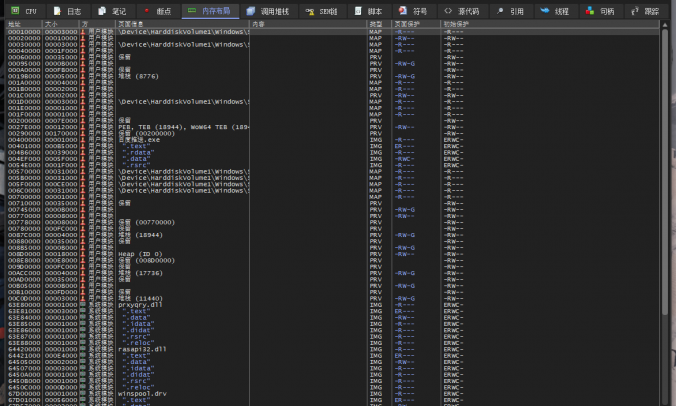Viewport: 676px width, 406px height.
Task: Open the 句柄 (Handles) tab
Action: [x=602, y=10]
